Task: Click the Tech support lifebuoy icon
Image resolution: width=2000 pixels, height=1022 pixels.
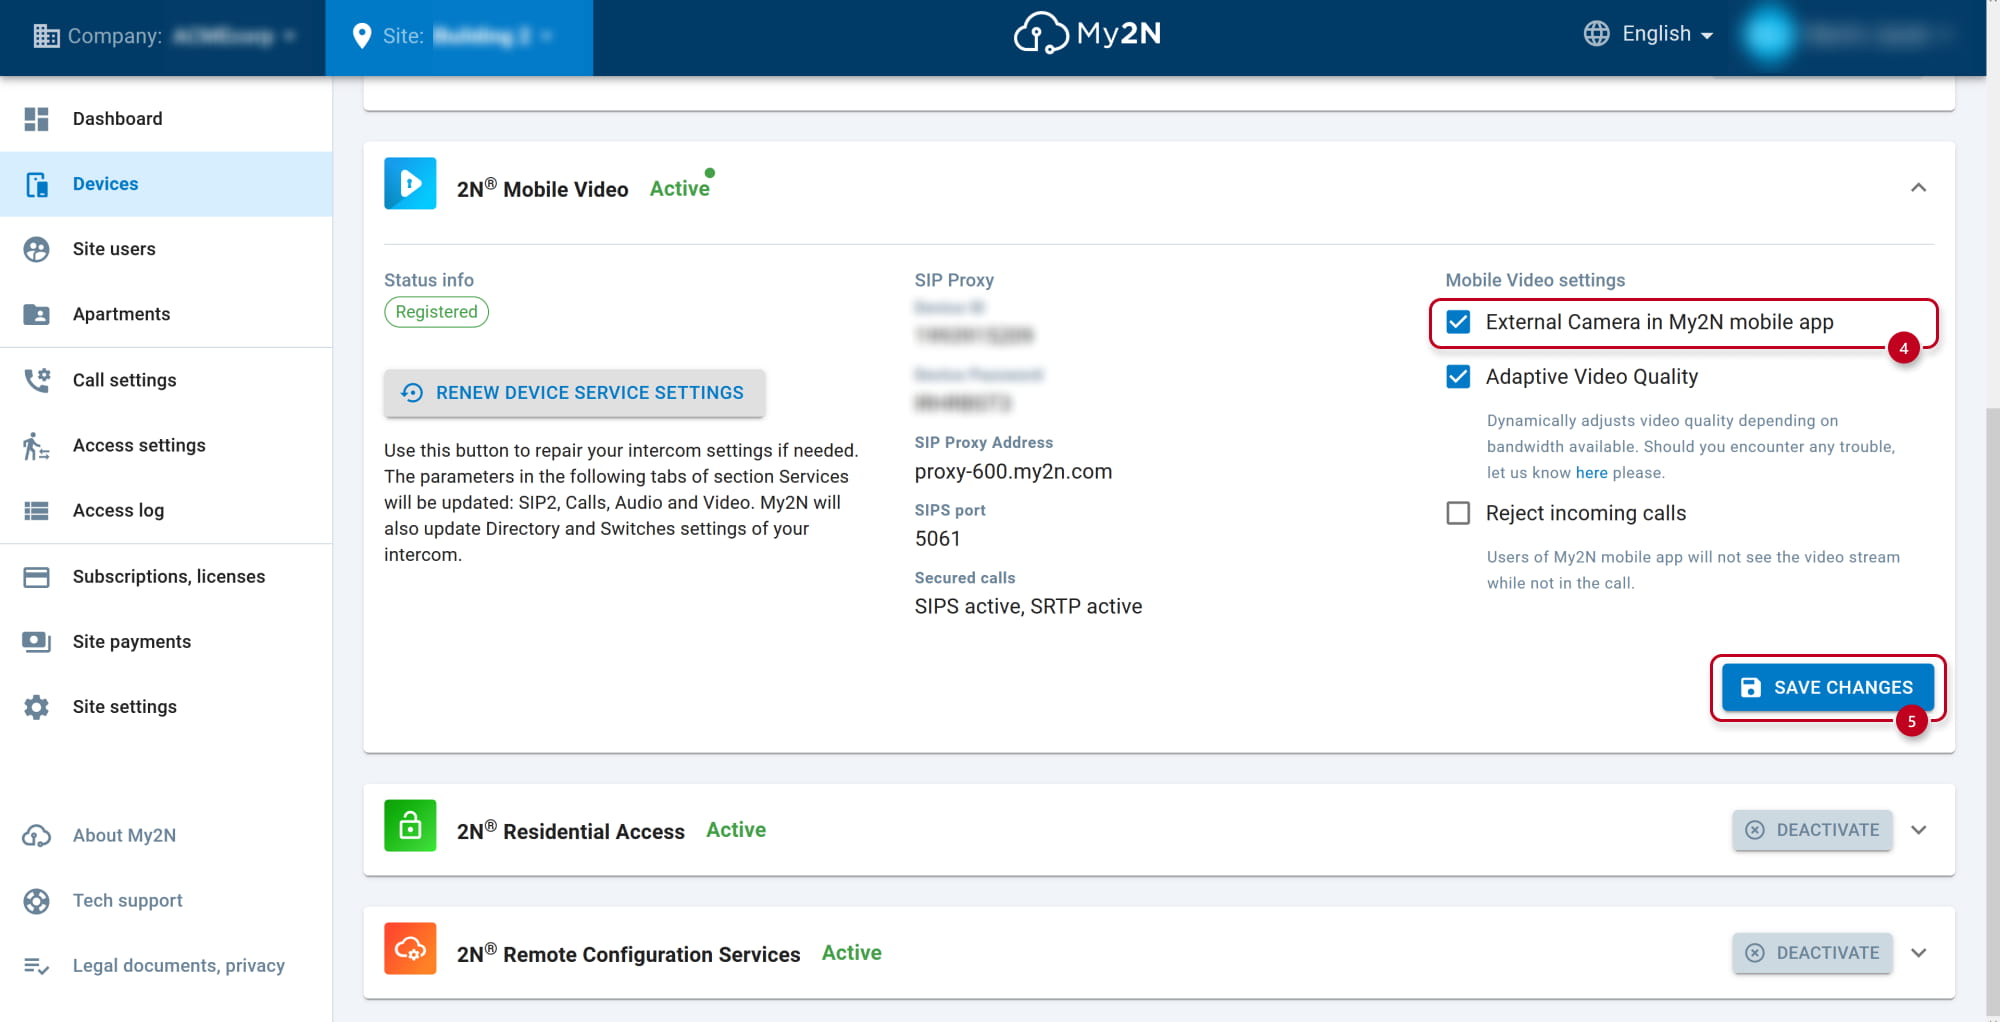Action: (36, 901)
